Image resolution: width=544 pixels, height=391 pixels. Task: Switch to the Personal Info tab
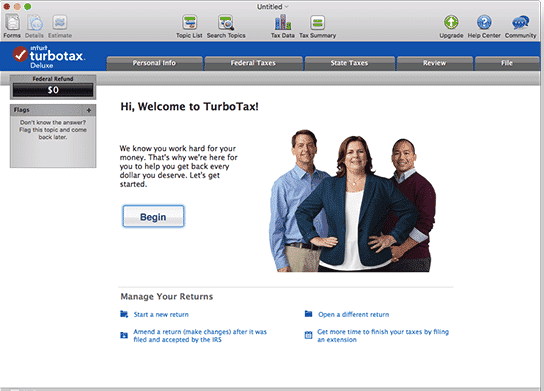point(154,63)
